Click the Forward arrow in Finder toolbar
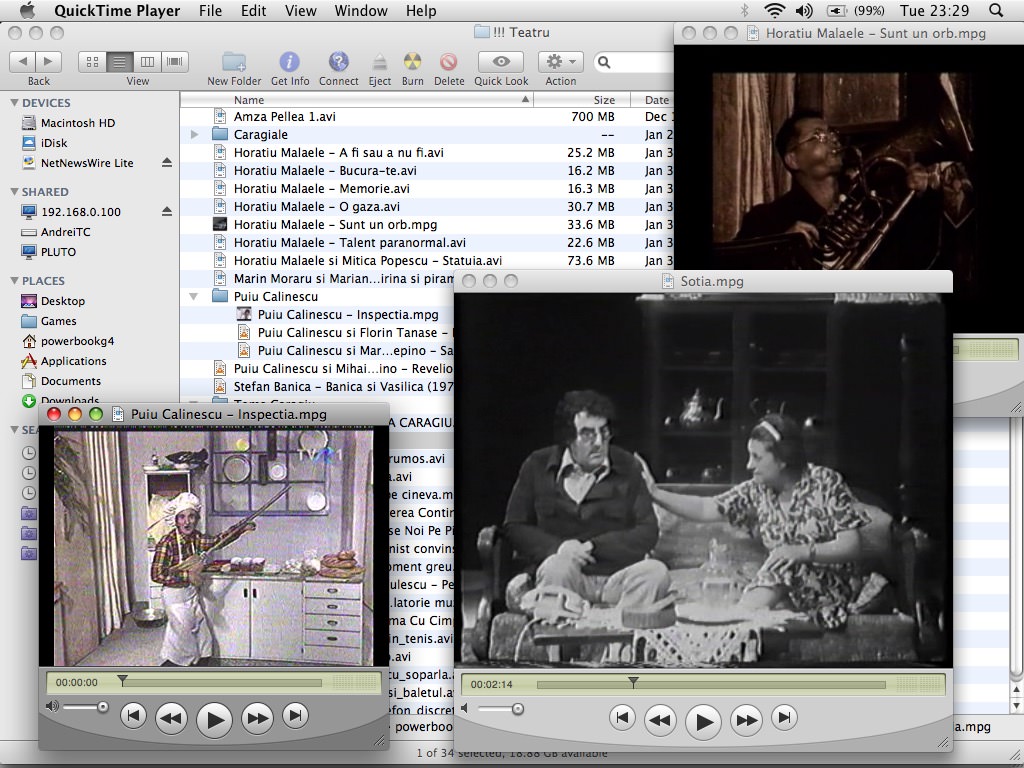Image resolution: width=1024 pixels, height=768 pixels. click(49, 61)
